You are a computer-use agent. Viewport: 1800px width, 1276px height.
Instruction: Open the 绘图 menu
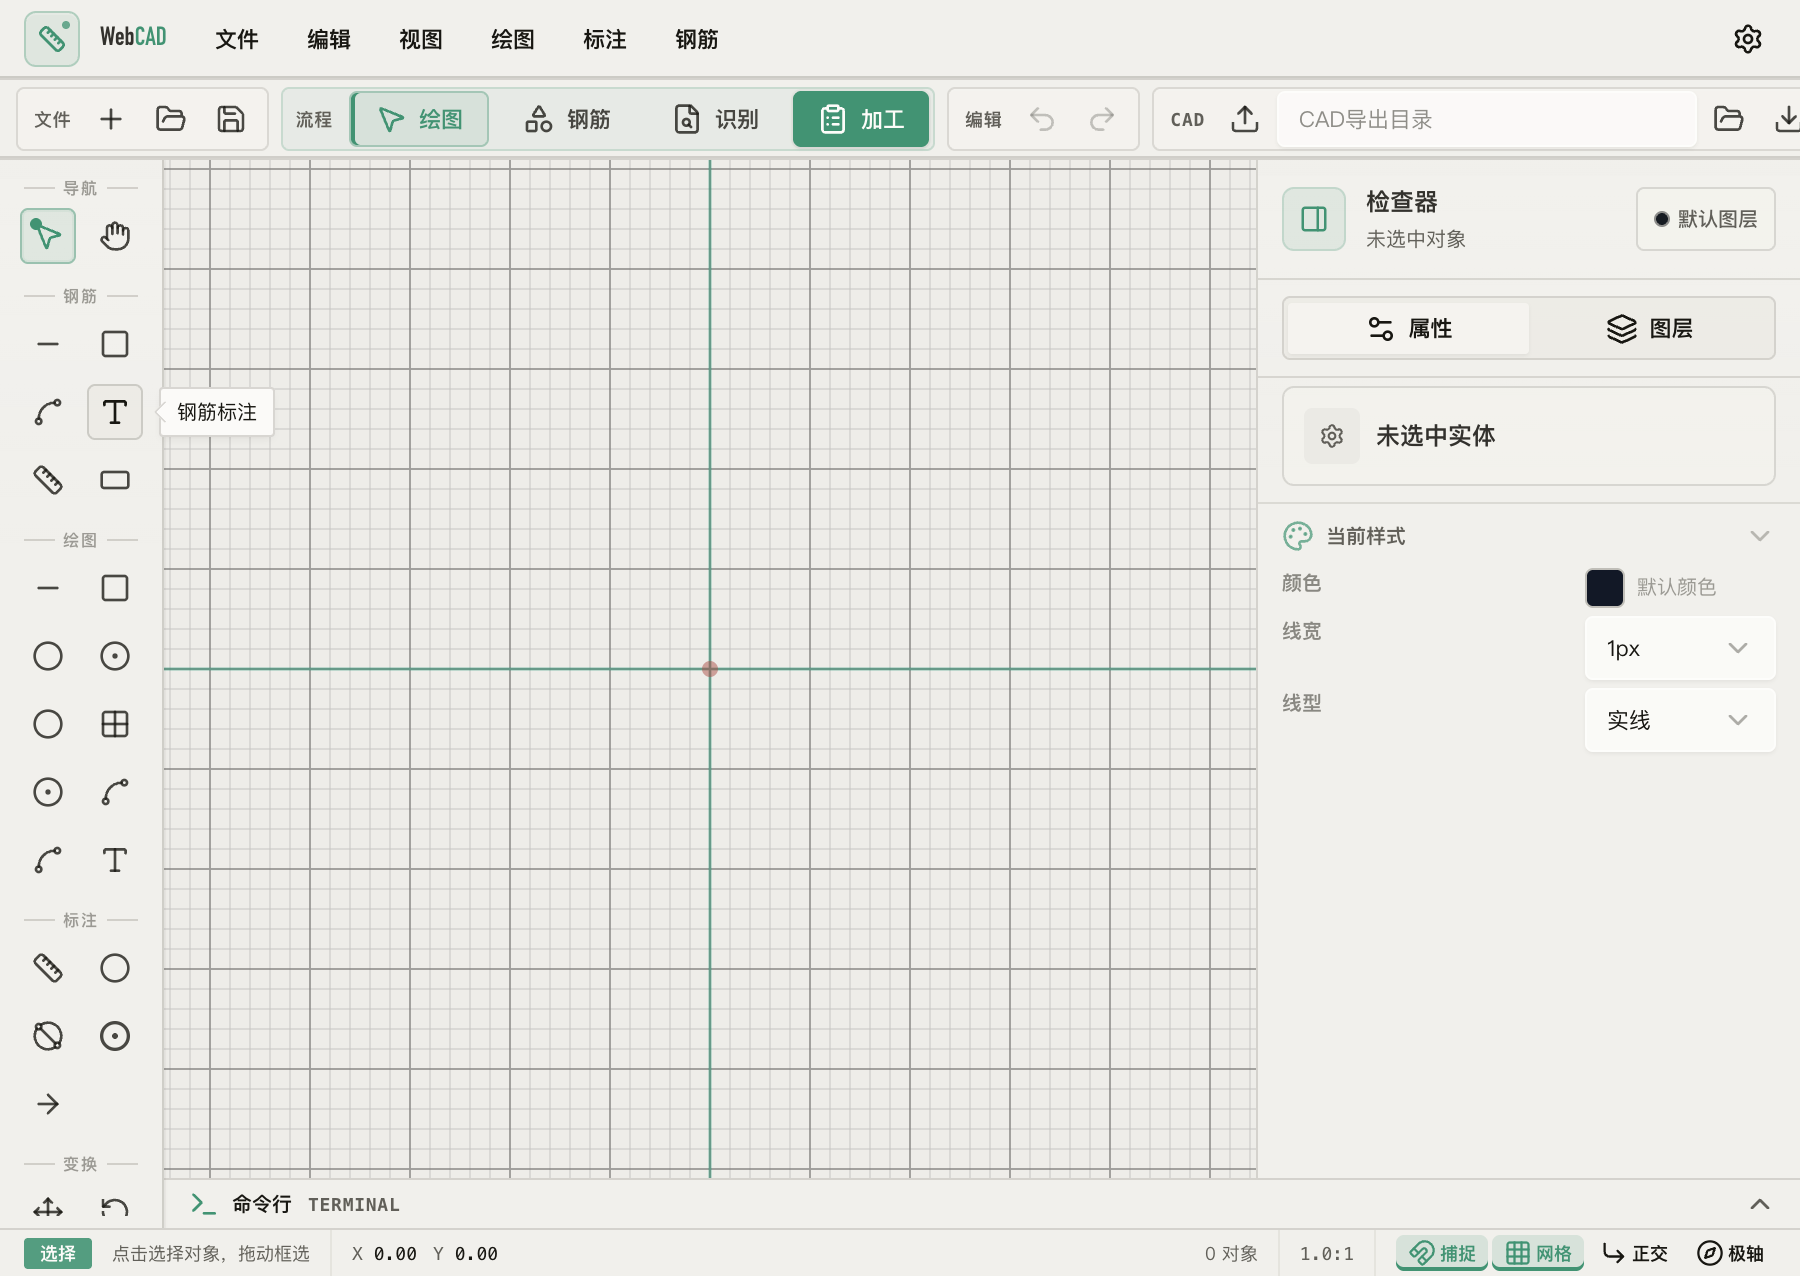tap(513, 39)
